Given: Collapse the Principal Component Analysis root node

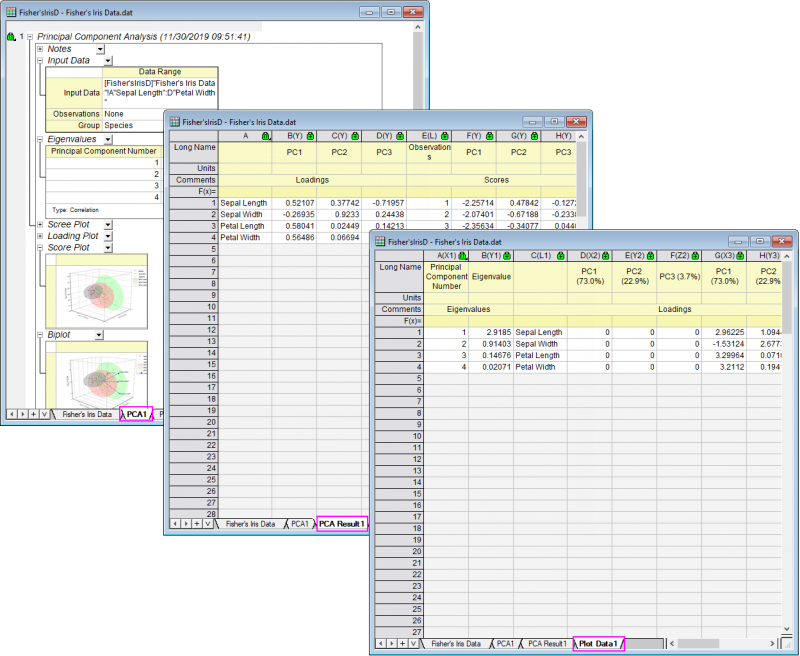Looking at the screenshot, I should (30, 37).
